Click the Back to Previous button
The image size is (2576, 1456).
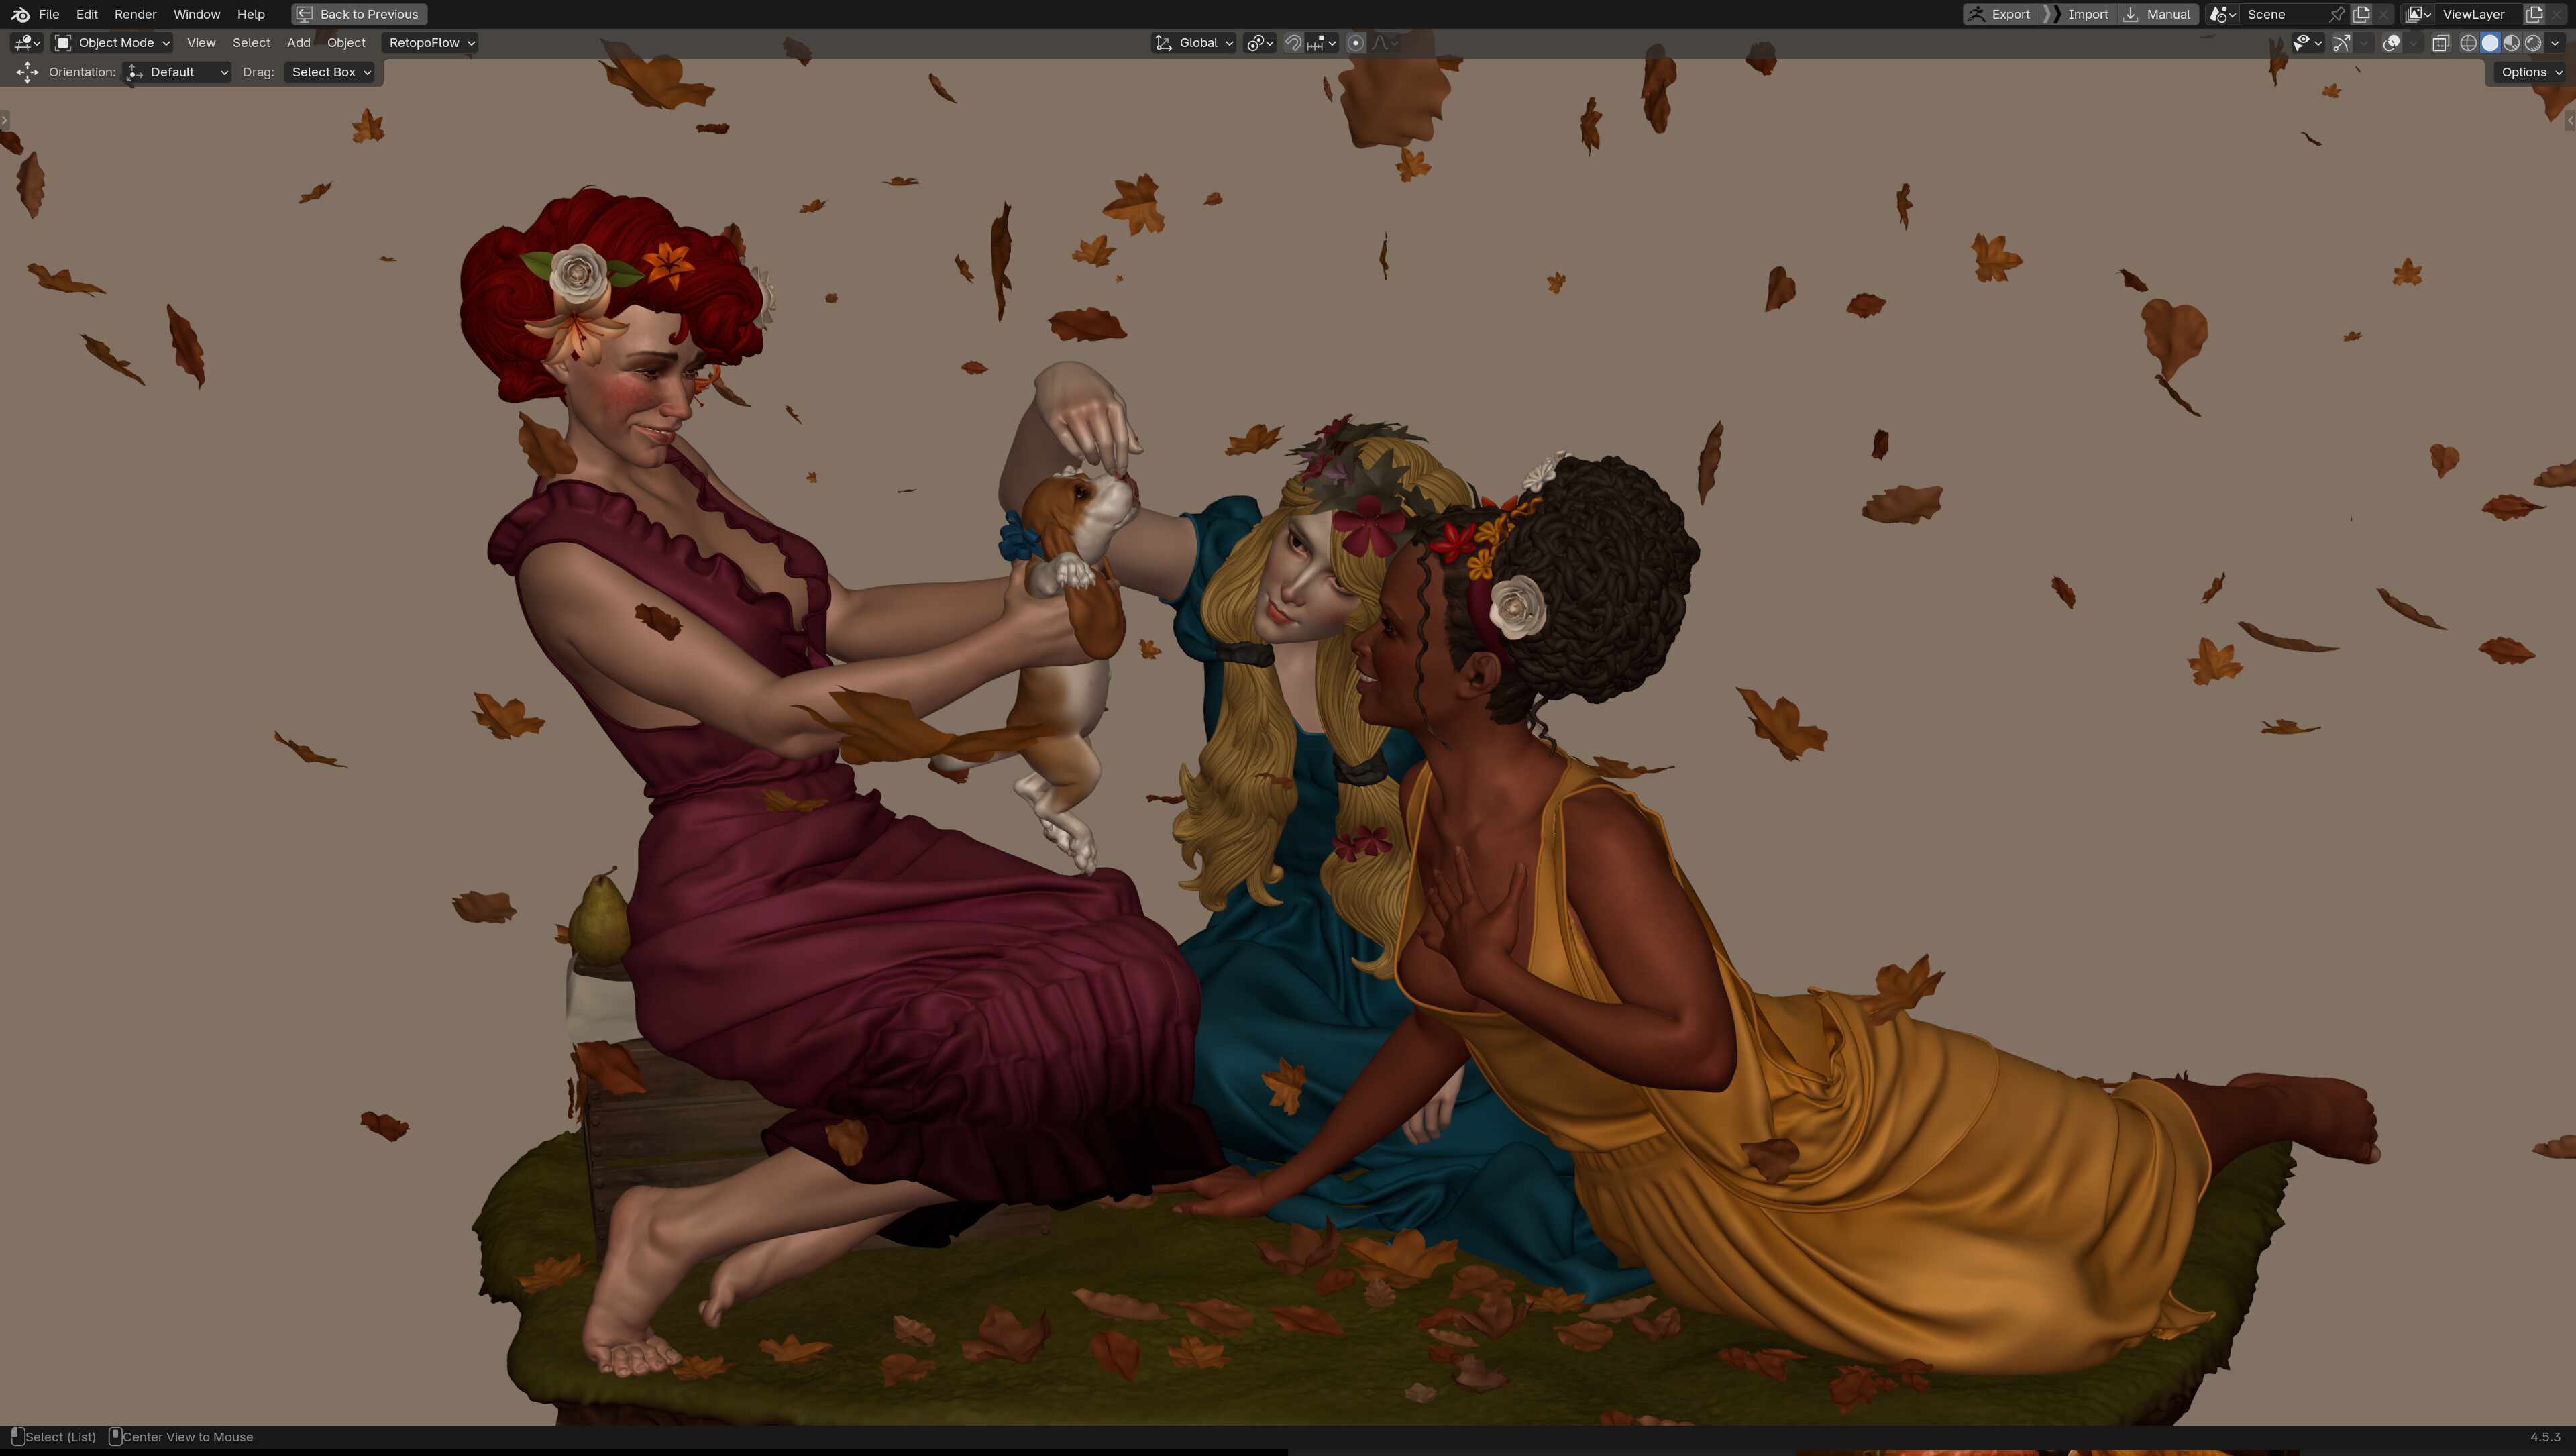click(357, 14)
